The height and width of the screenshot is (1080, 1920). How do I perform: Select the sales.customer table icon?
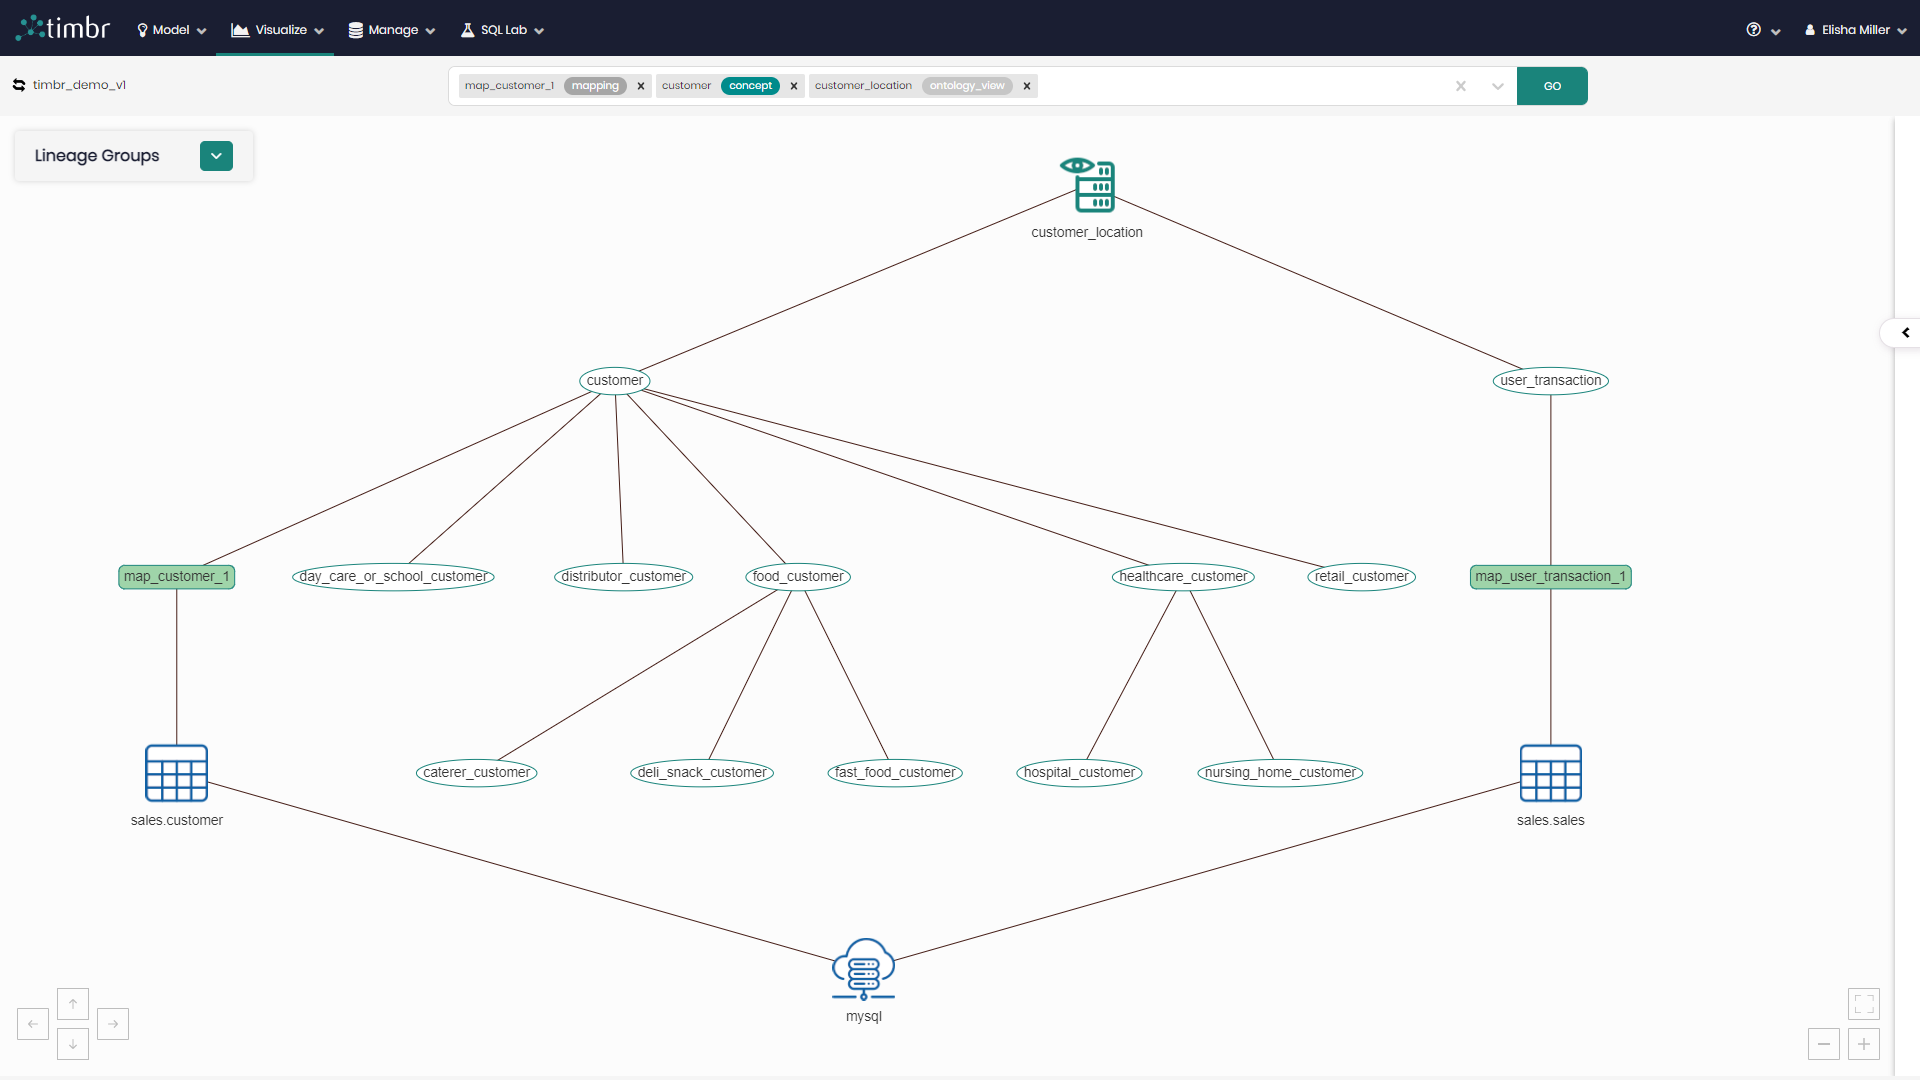pos(176,772)
